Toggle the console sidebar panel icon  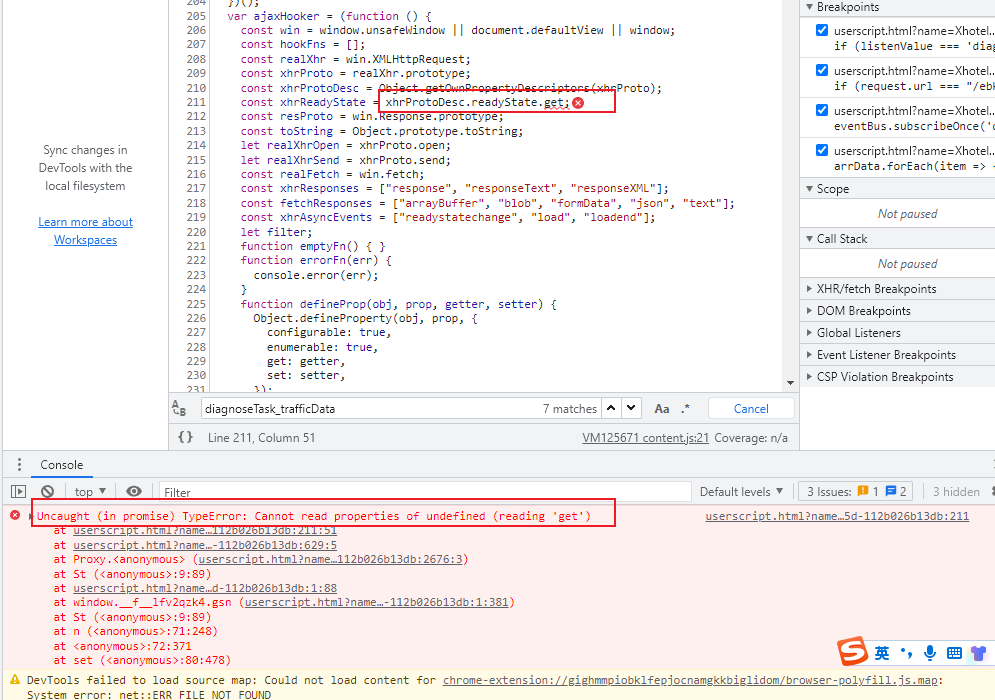pos(18,491)
